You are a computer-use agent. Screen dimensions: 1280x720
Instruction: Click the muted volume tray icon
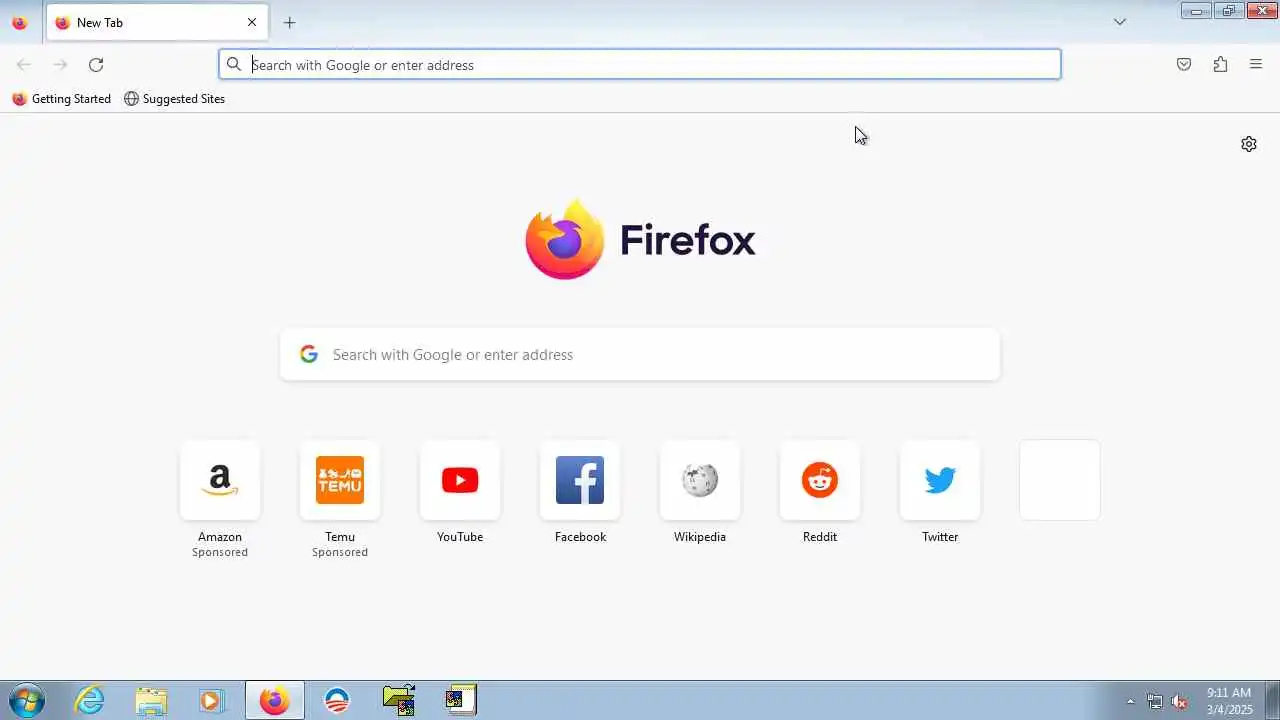1179,701
